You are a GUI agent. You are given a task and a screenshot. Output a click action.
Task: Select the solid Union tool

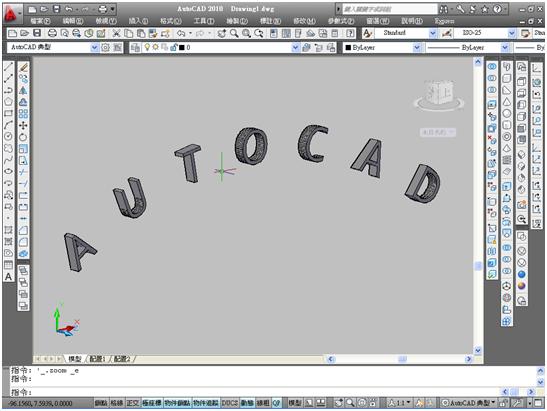[492, 66]
